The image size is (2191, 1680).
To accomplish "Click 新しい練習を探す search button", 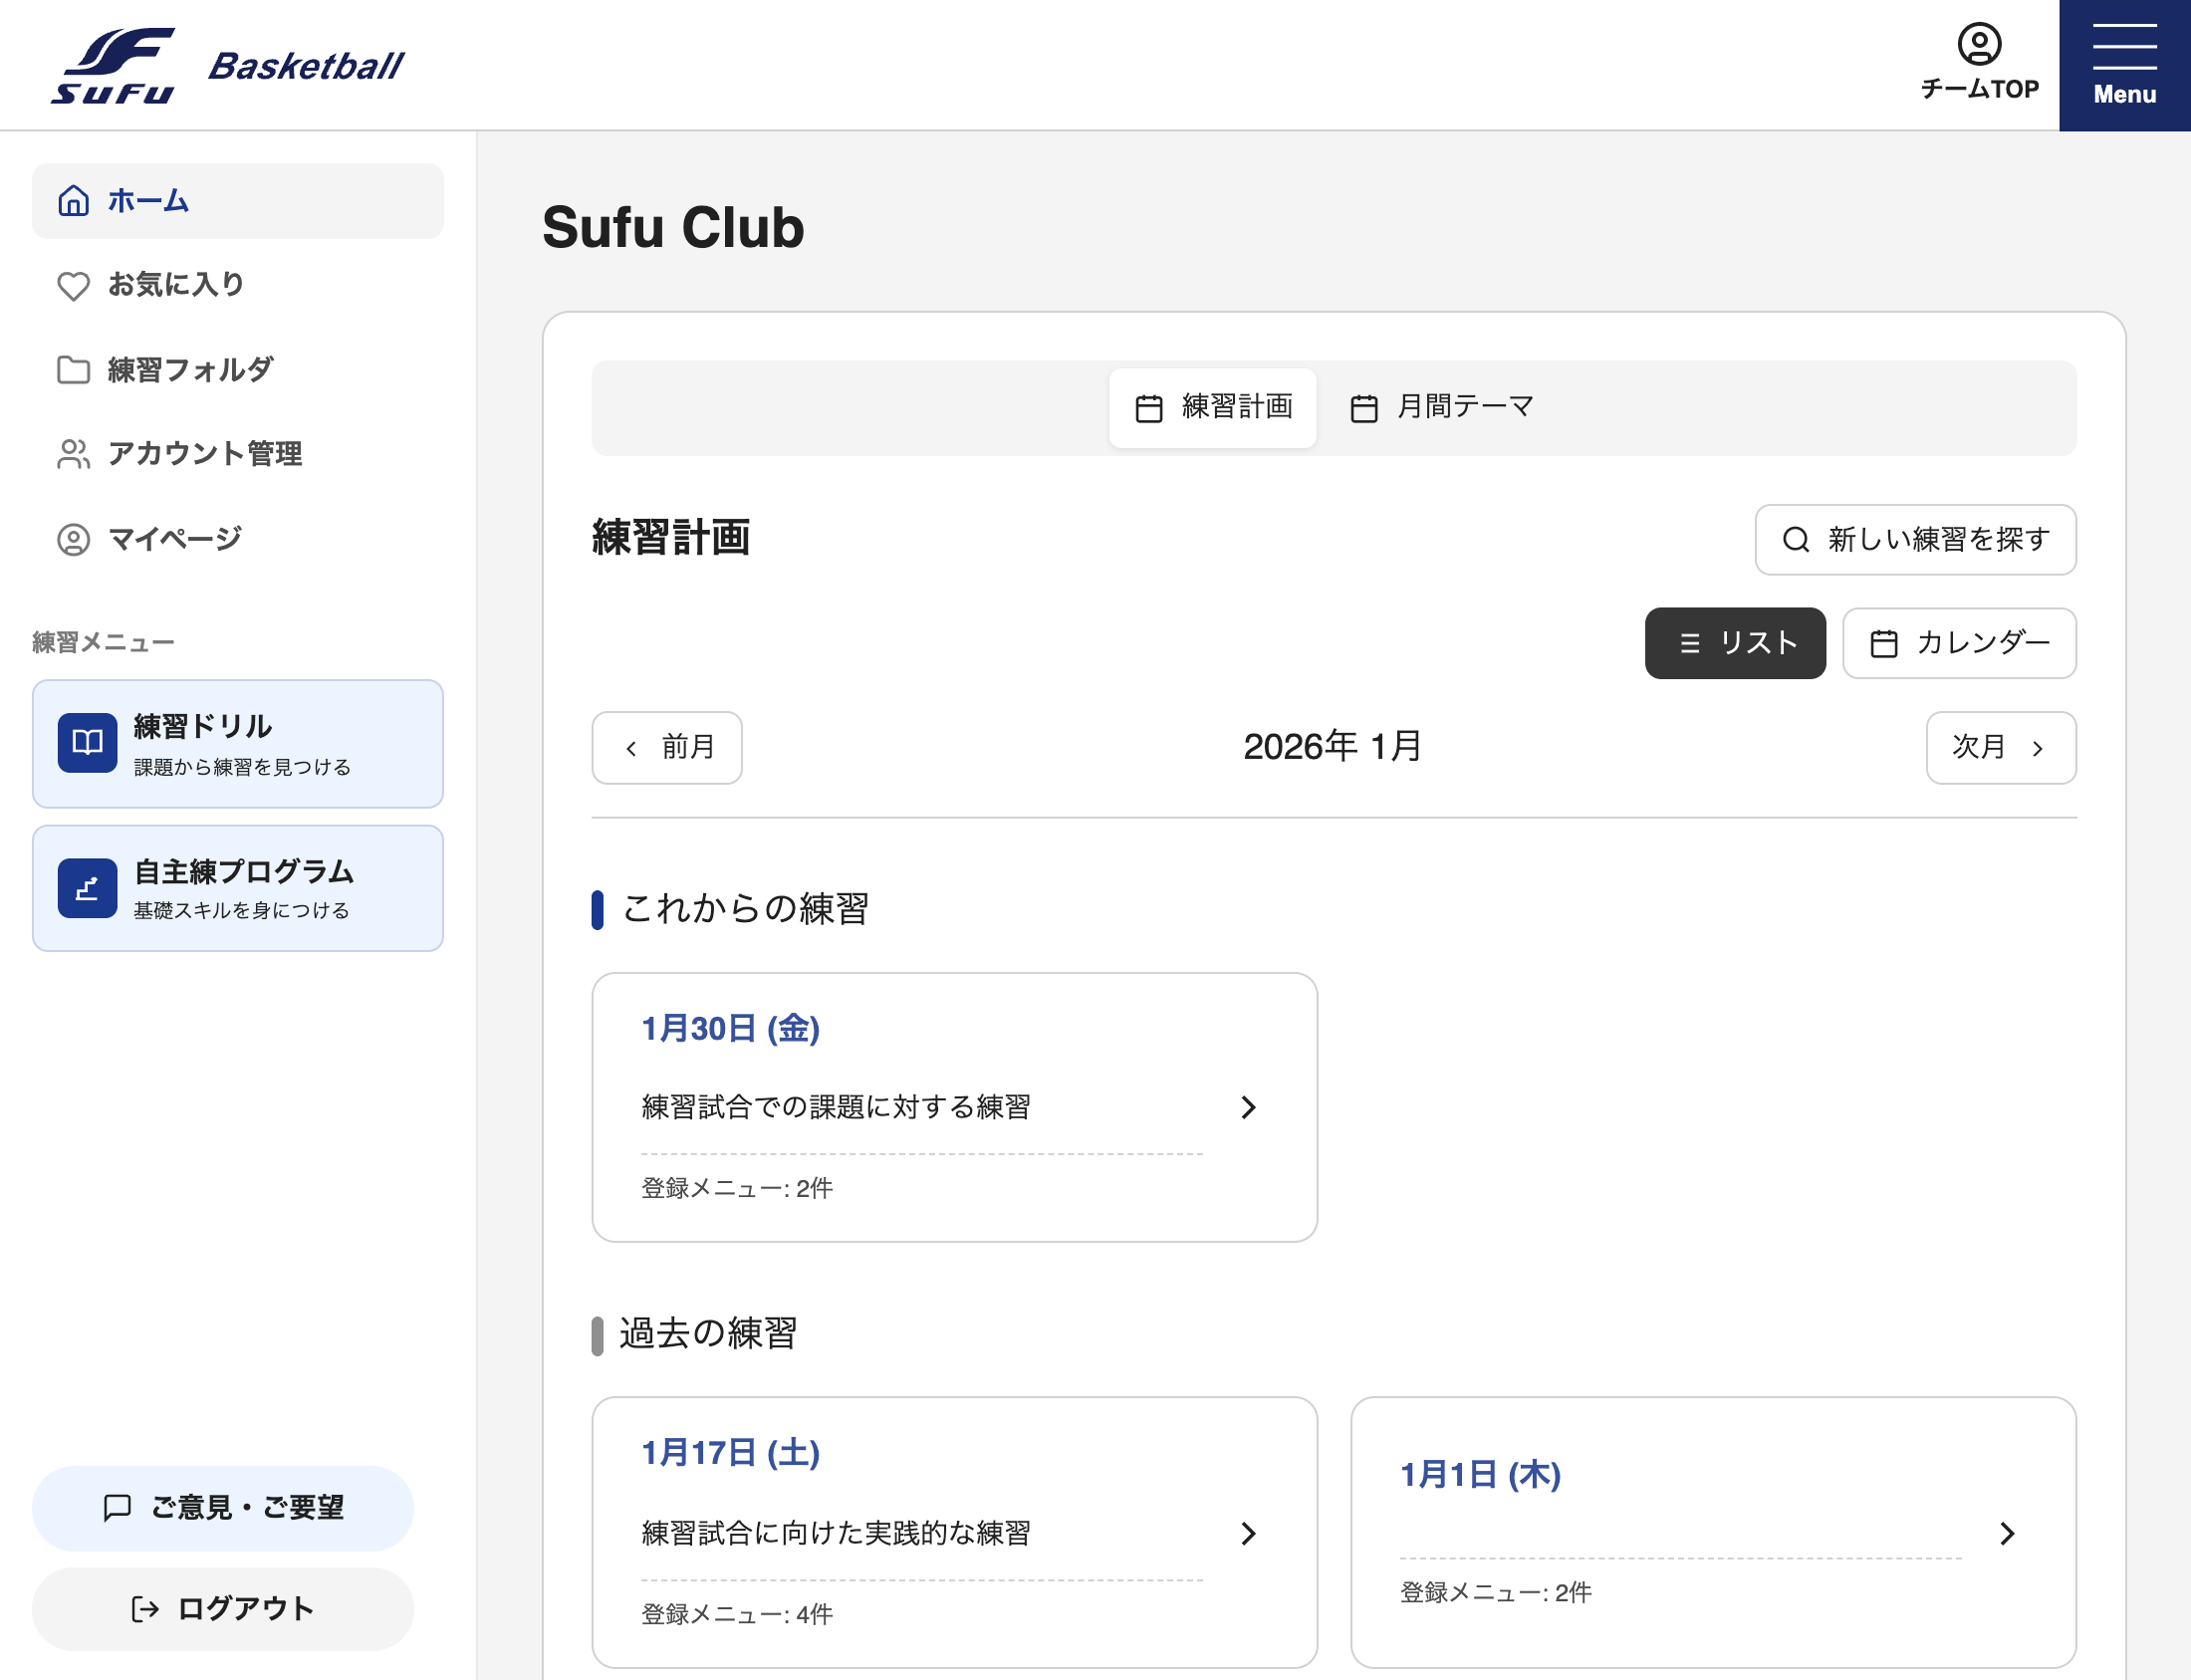I will (x=1914, y=539).
